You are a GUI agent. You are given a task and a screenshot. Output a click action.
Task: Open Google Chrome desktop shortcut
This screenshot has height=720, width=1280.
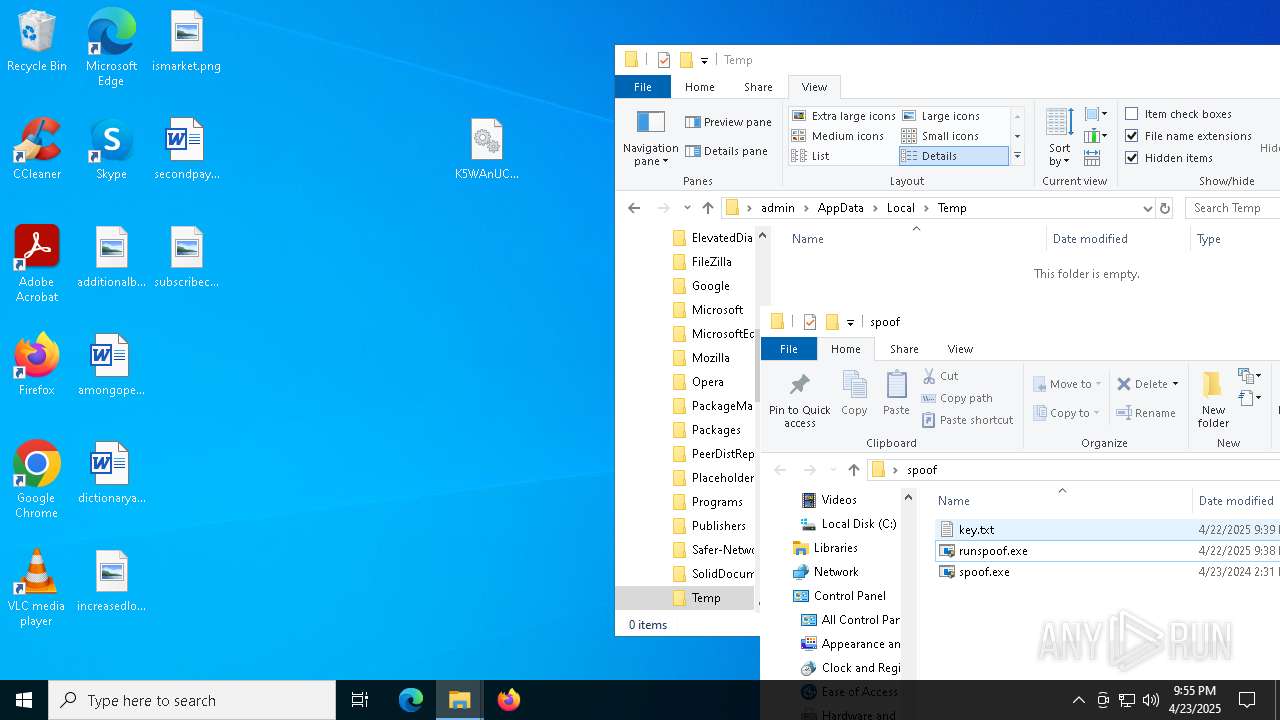tap(37, 480)
